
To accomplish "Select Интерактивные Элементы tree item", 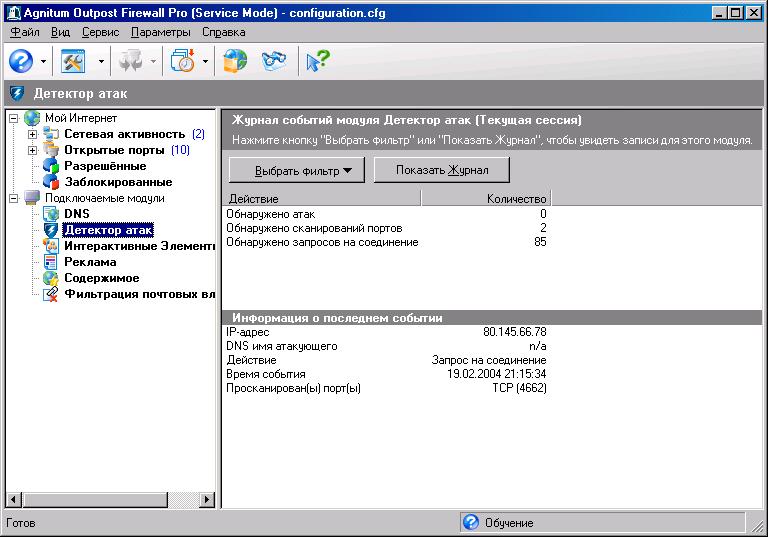I will 139,246.
